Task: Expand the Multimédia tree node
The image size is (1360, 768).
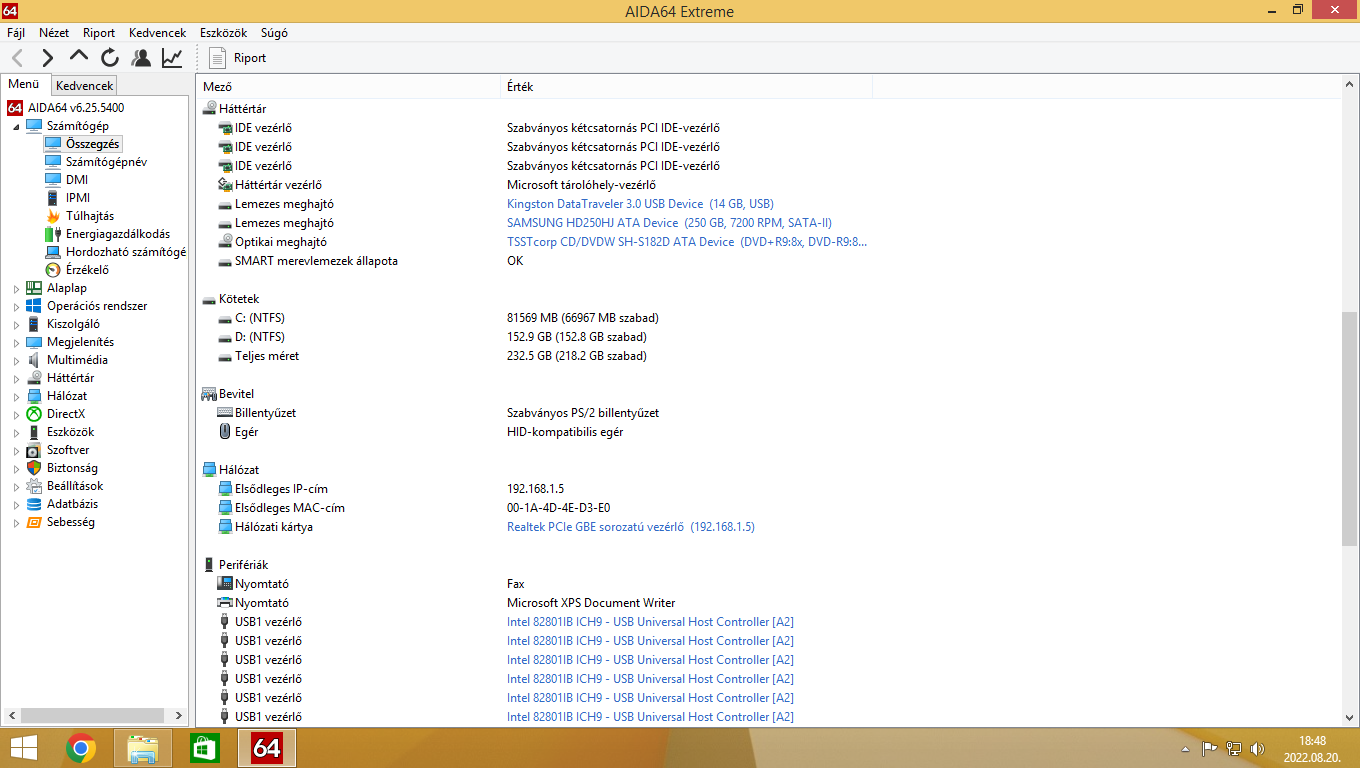Action: point(16,360)
